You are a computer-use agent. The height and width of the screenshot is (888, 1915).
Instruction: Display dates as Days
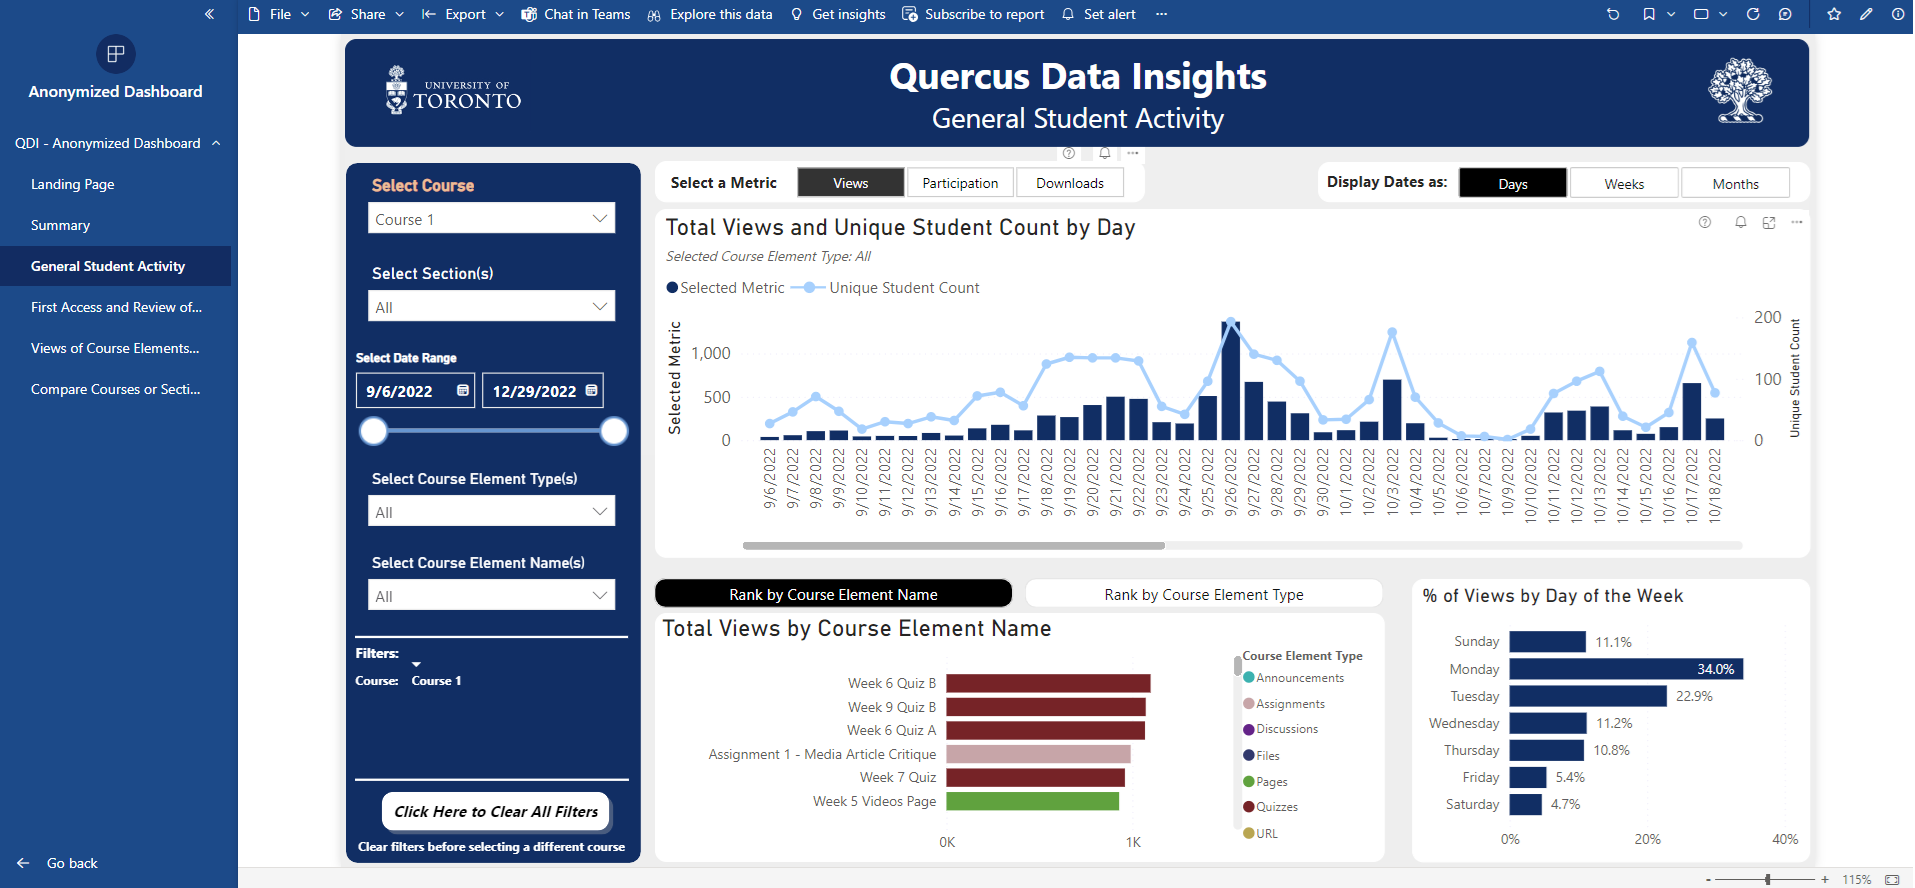click(x=1513, y=184)
